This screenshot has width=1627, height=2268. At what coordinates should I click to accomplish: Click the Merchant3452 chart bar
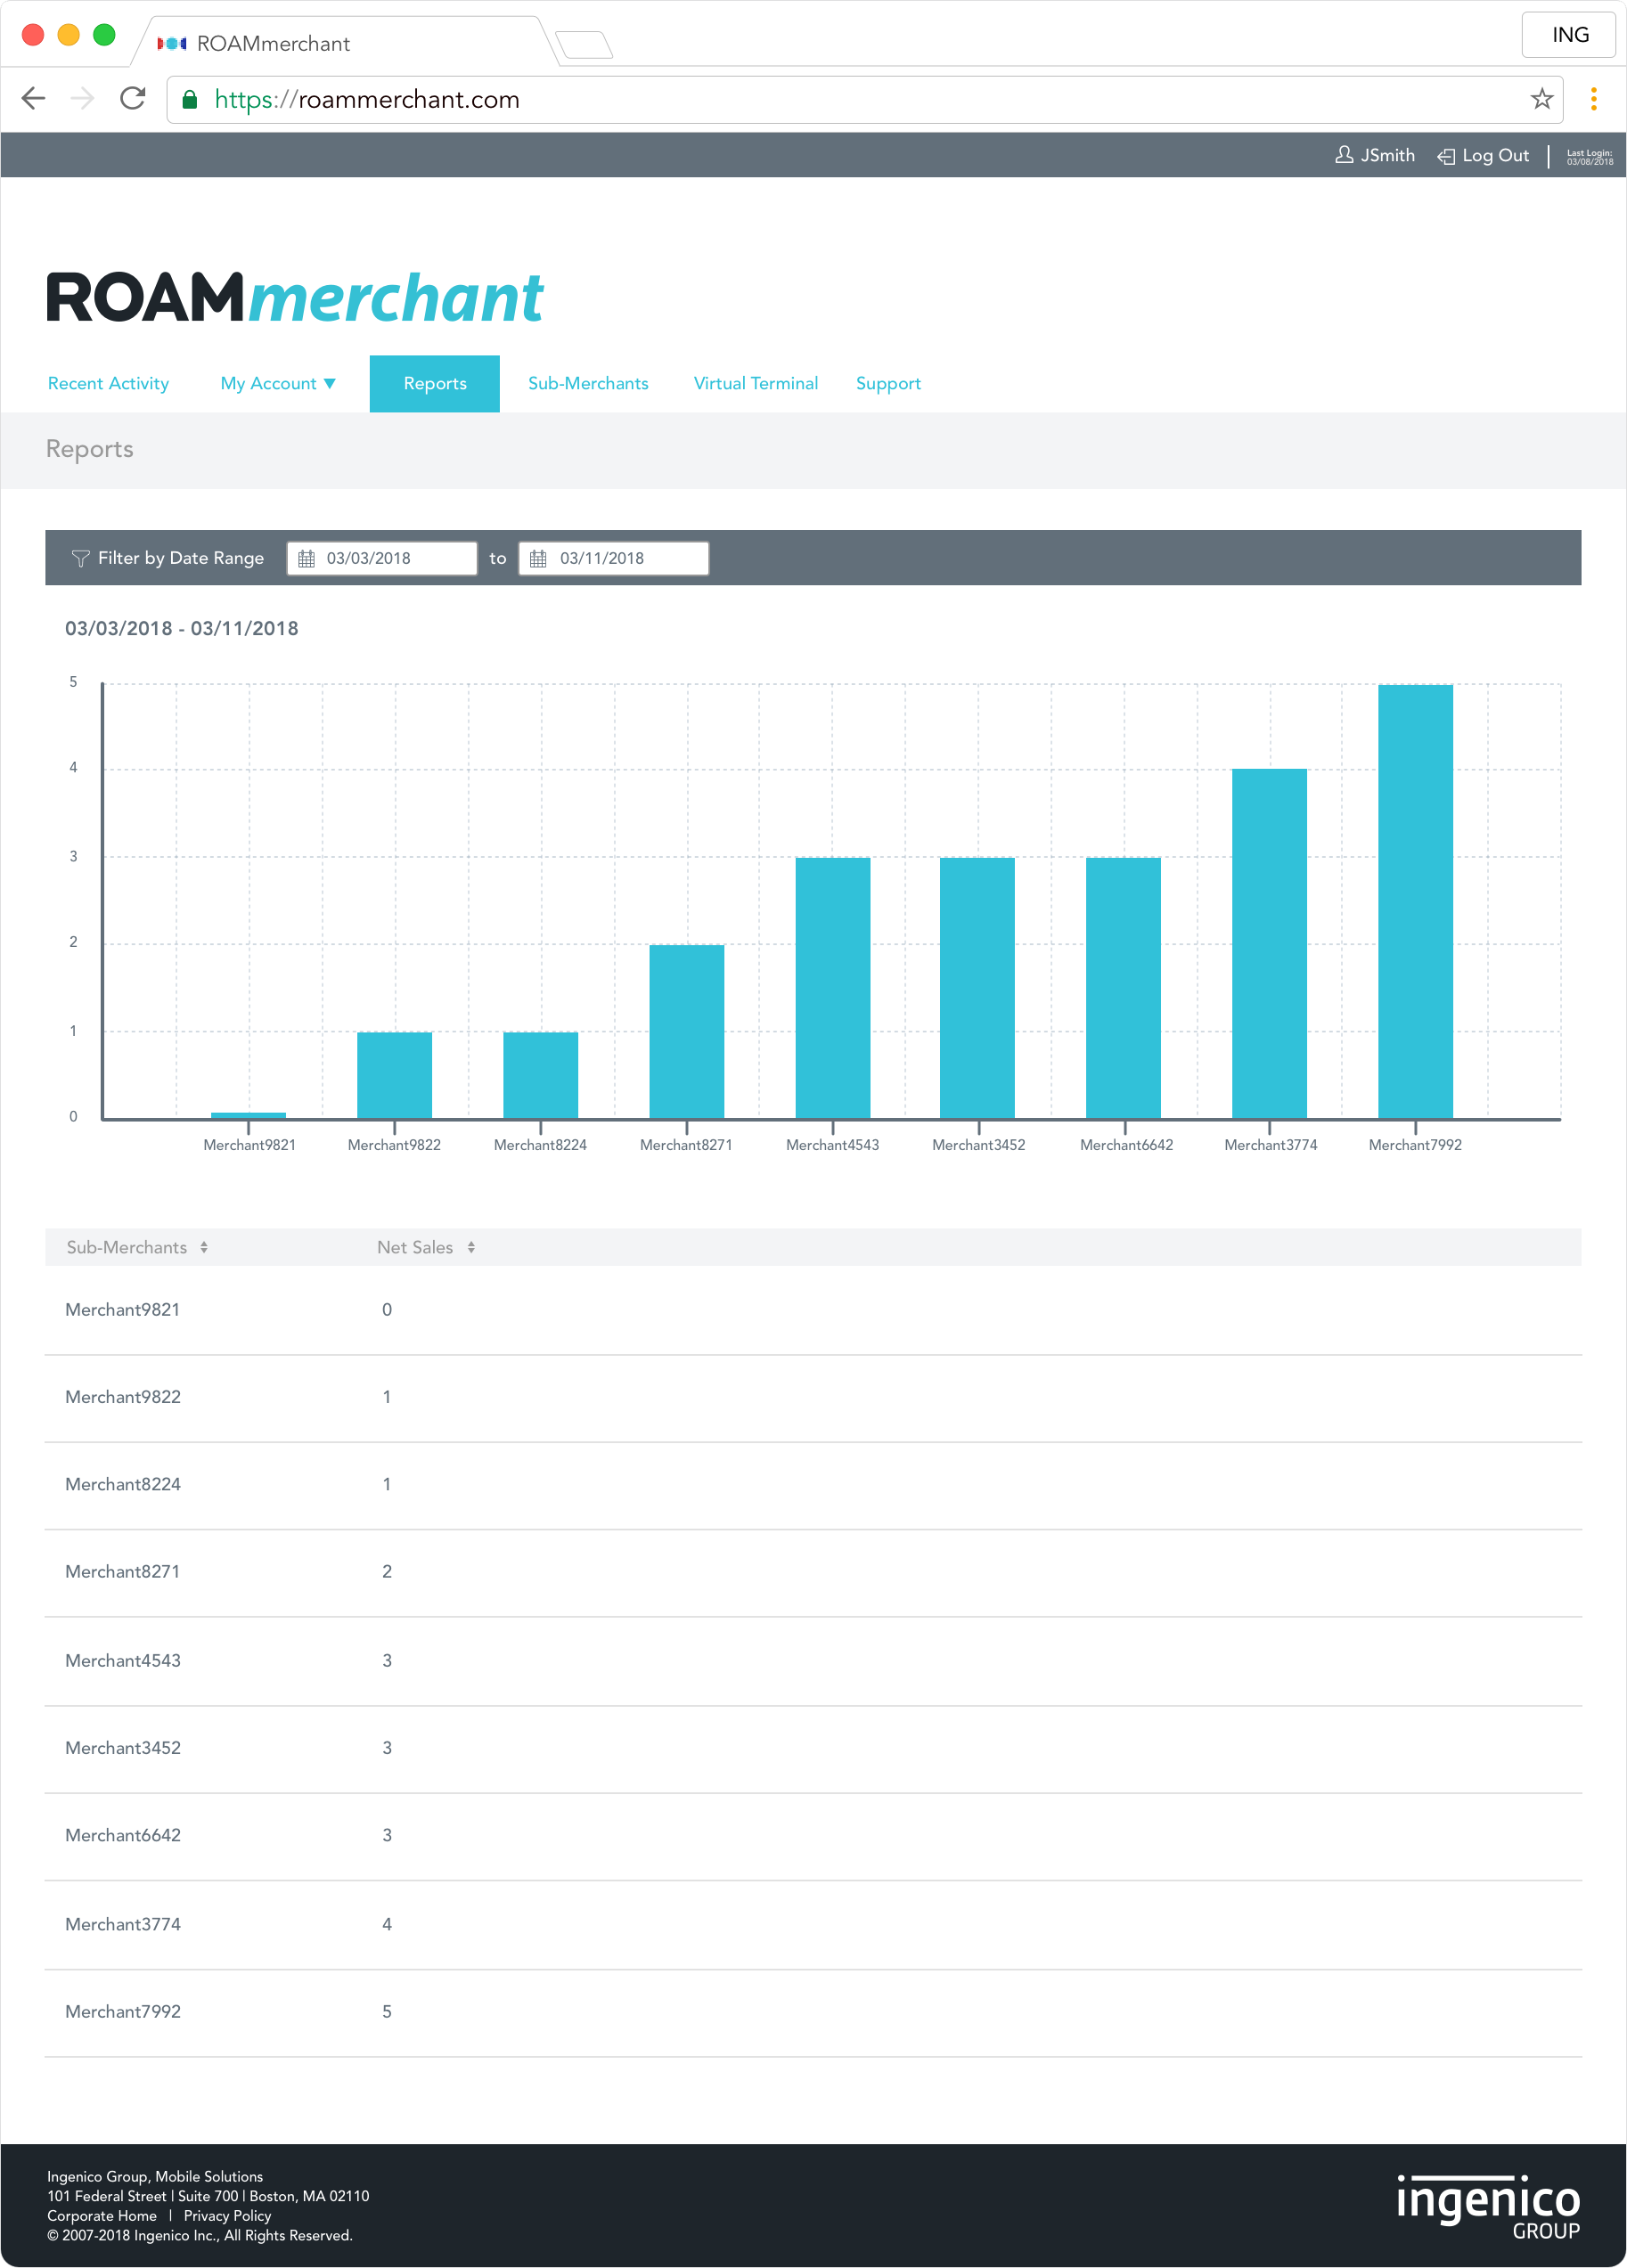point(977,988)
